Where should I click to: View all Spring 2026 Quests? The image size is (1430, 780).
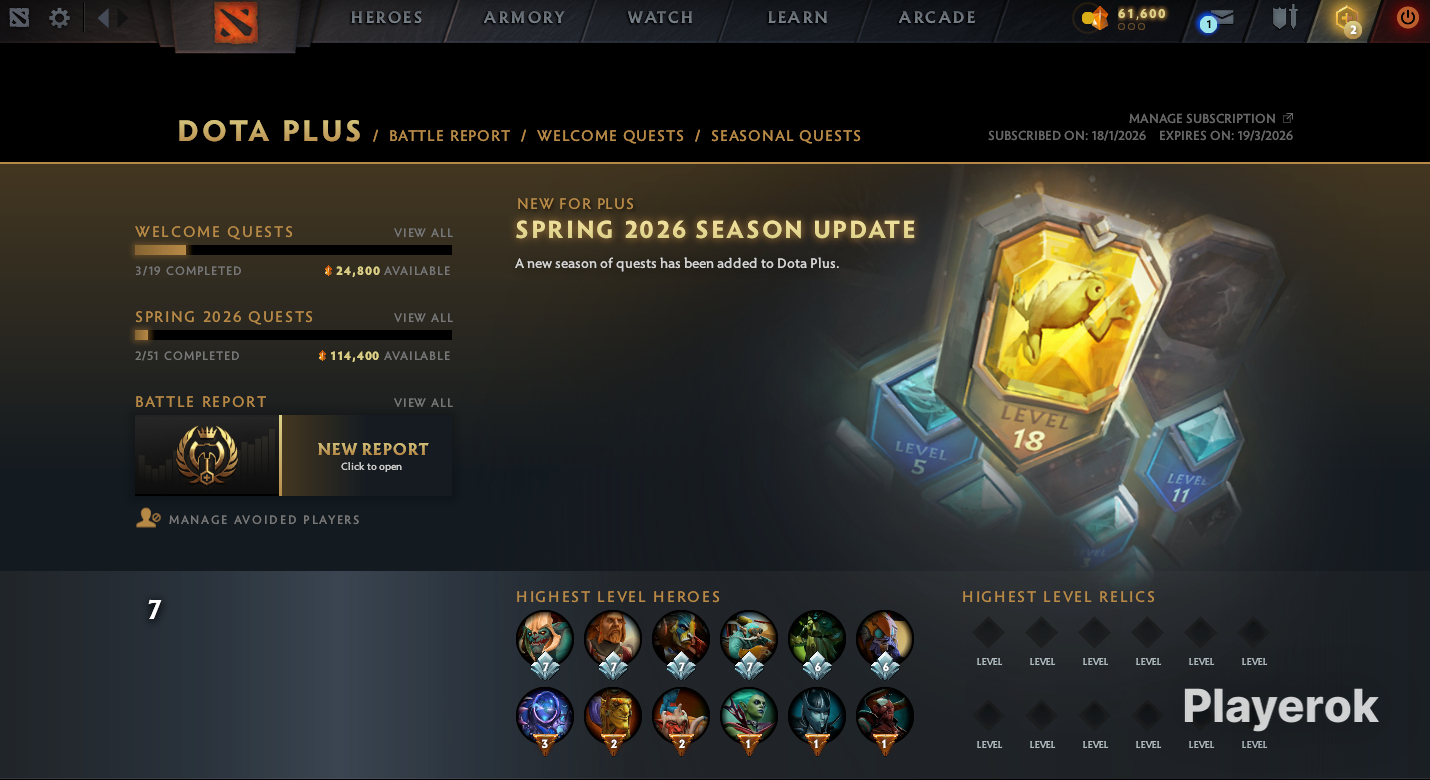click(x=423, y=318)
